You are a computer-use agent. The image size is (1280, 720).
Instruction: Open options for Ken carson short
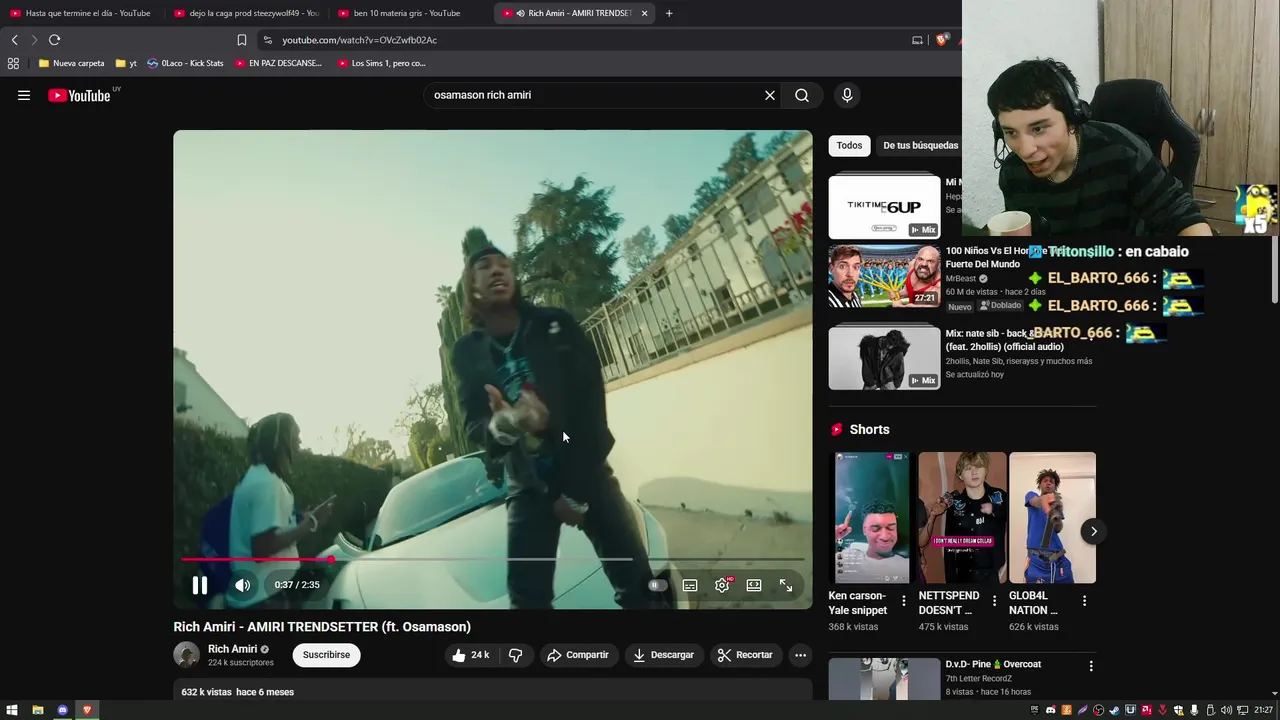tap(903, 601)
